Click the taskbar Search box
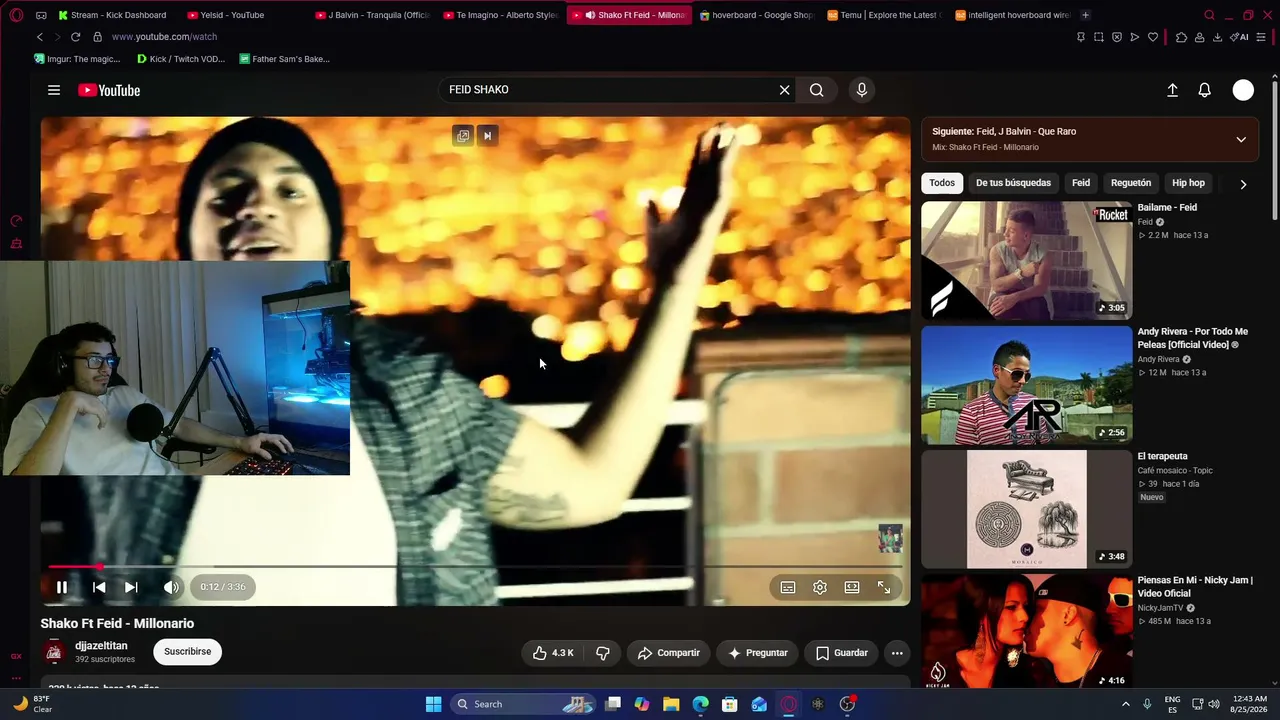Screen dimensions: 1280x720 coord(524,704)
